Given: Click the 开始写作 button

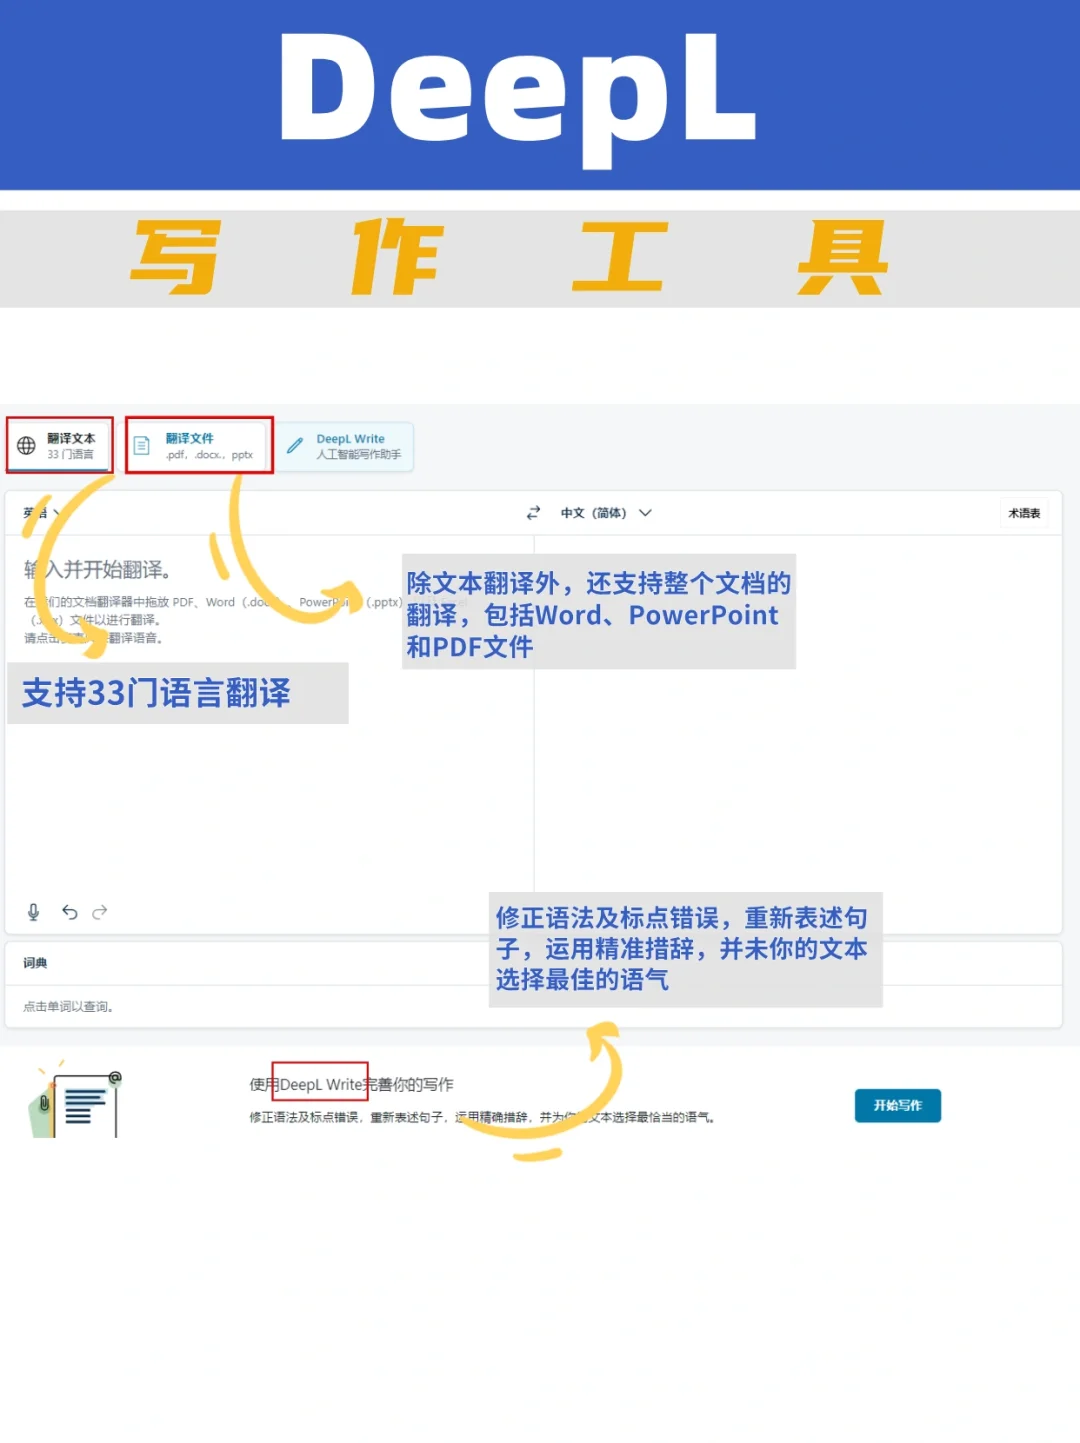Looking at the screenshot, I should pos(898,1106).
